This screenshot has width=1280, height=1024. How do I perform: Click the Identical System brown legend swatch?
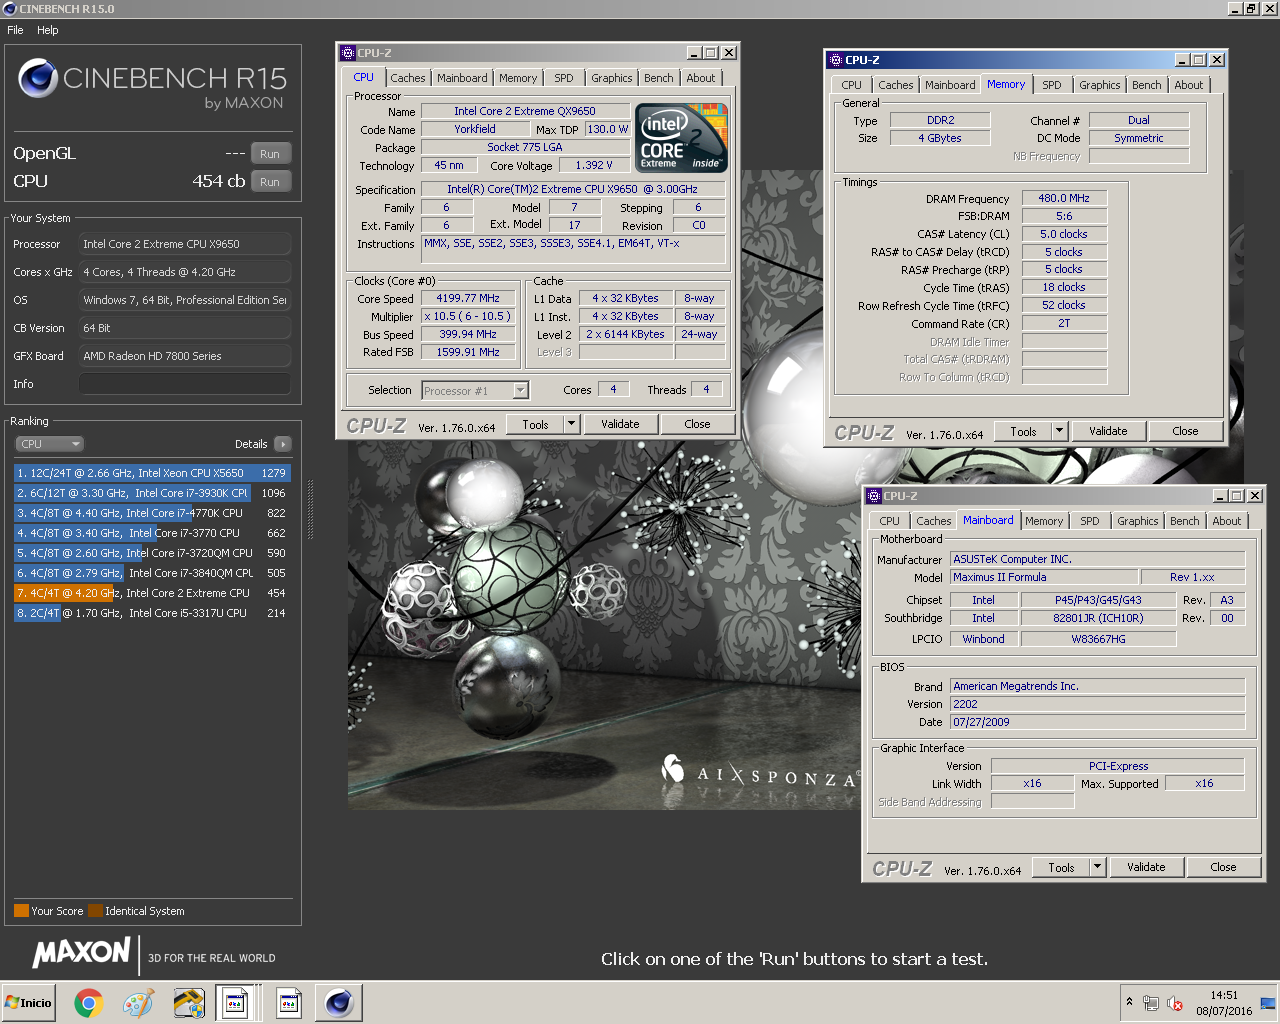(95, 911)
